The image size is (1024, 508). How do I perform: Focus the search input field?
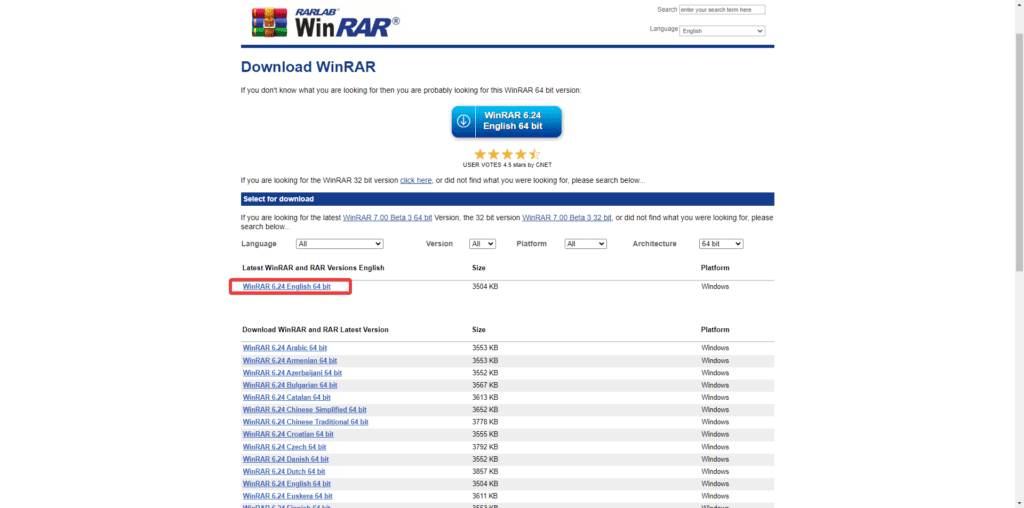tap(722, 10)
